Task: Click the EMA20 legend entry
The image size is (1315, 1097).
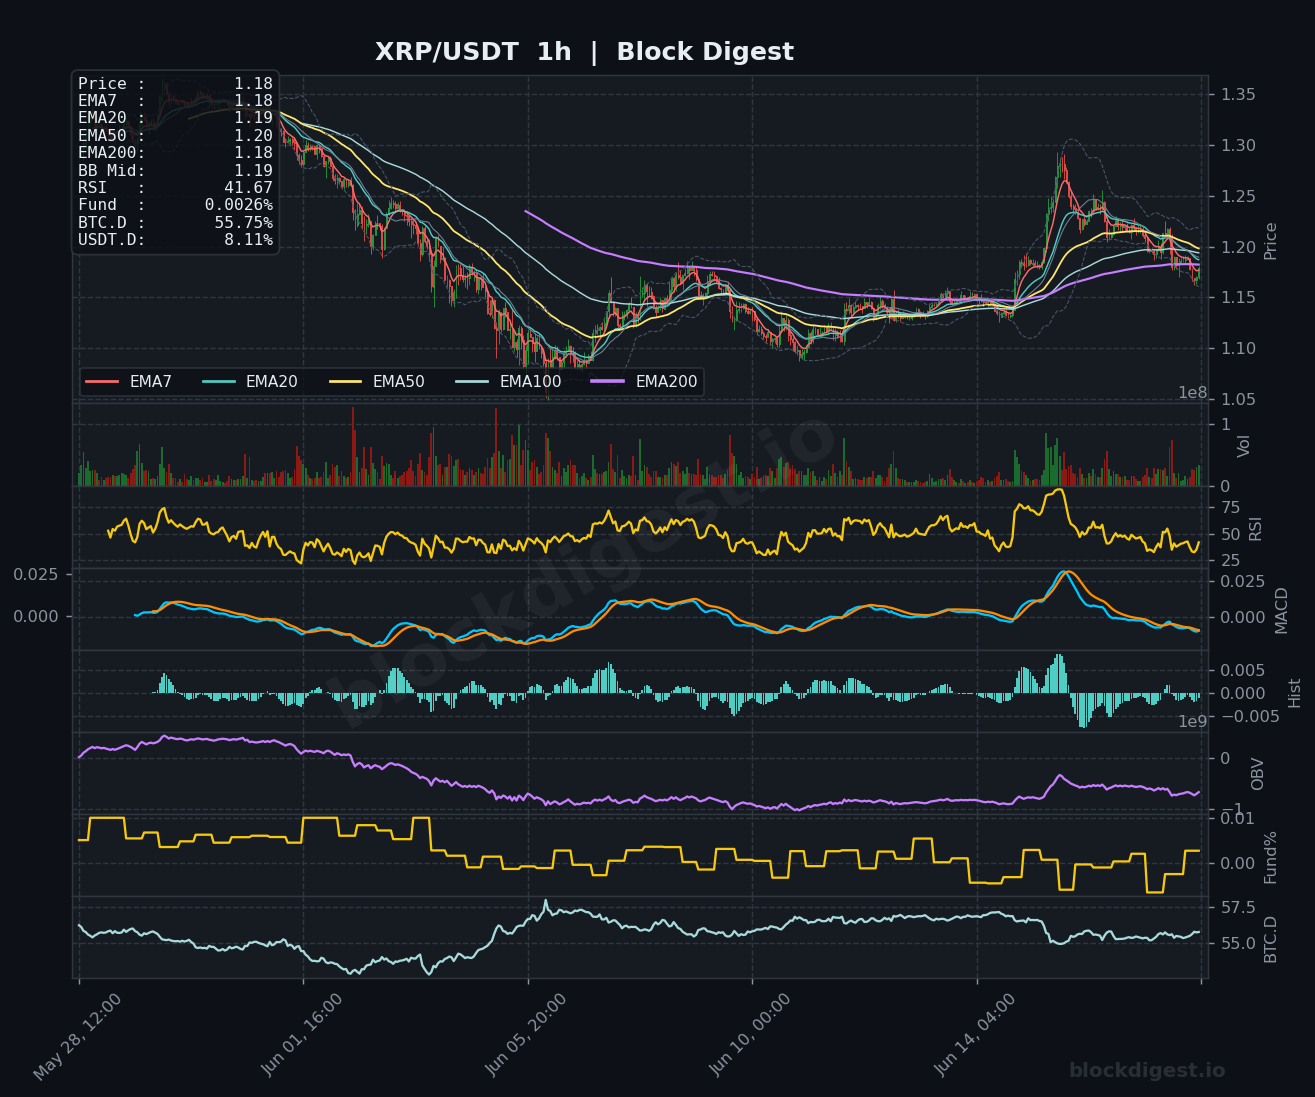Action: tap(249, 382)
